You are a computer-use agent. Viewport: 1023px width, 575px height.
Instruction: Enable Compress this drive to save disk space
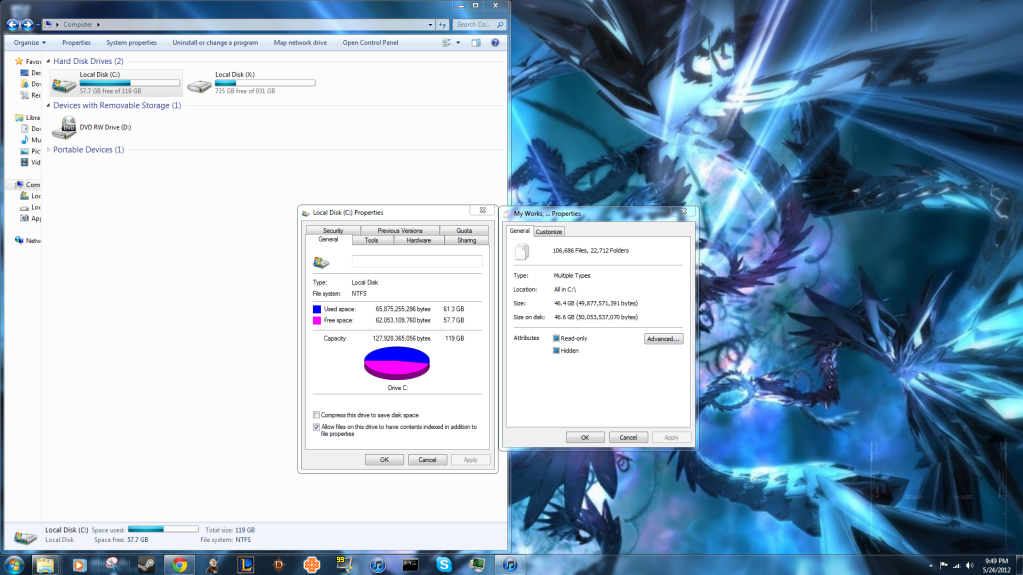pos(316,415)
